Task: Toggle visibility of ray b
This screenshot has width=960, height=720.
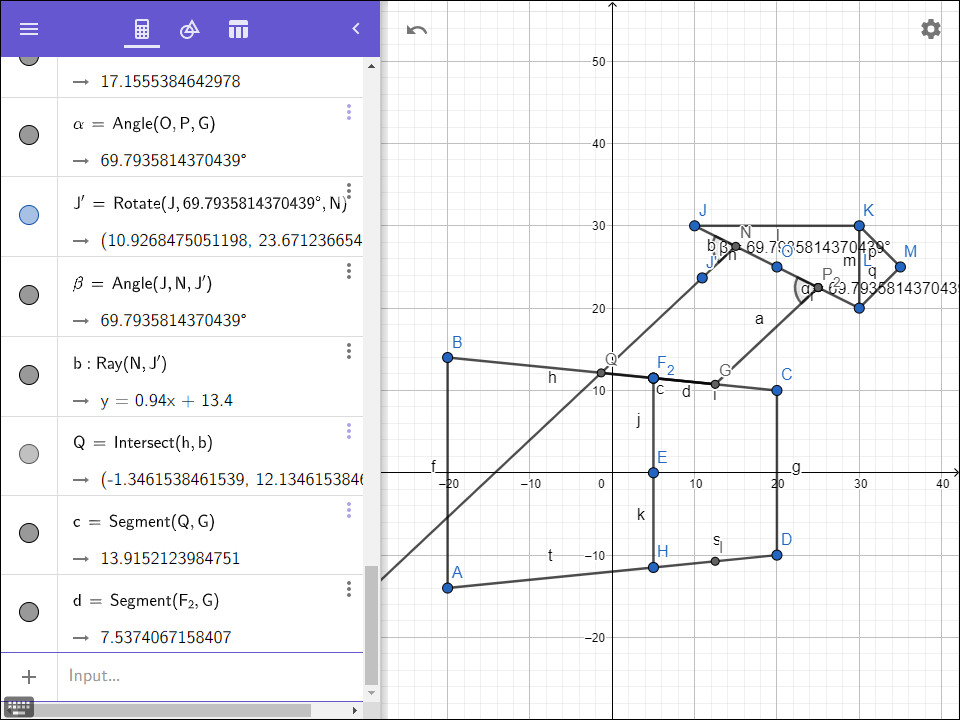Action: (x=29, y=375)
